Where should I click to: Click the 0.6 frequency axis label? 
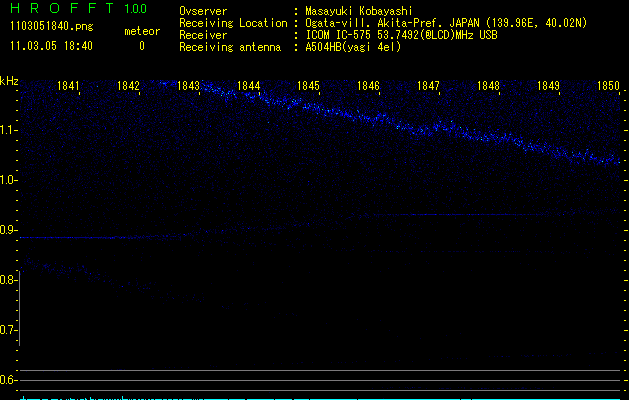[x=9, y=379]
